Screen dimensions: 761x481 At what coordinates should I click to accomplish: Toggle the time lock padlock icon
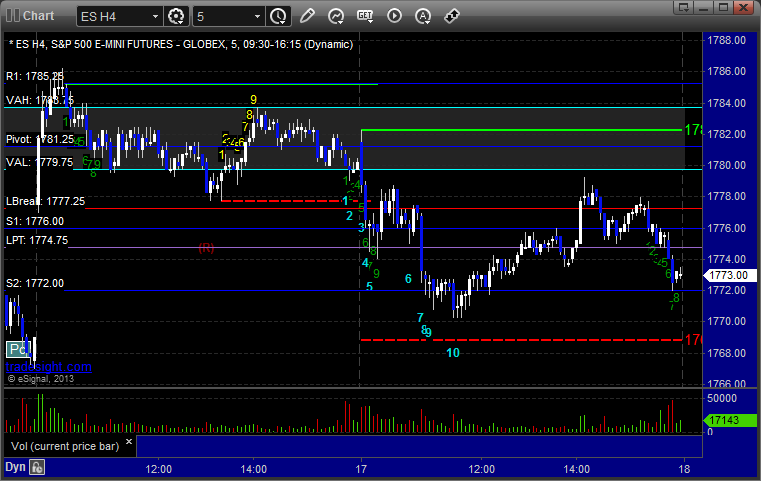point(37,467)
